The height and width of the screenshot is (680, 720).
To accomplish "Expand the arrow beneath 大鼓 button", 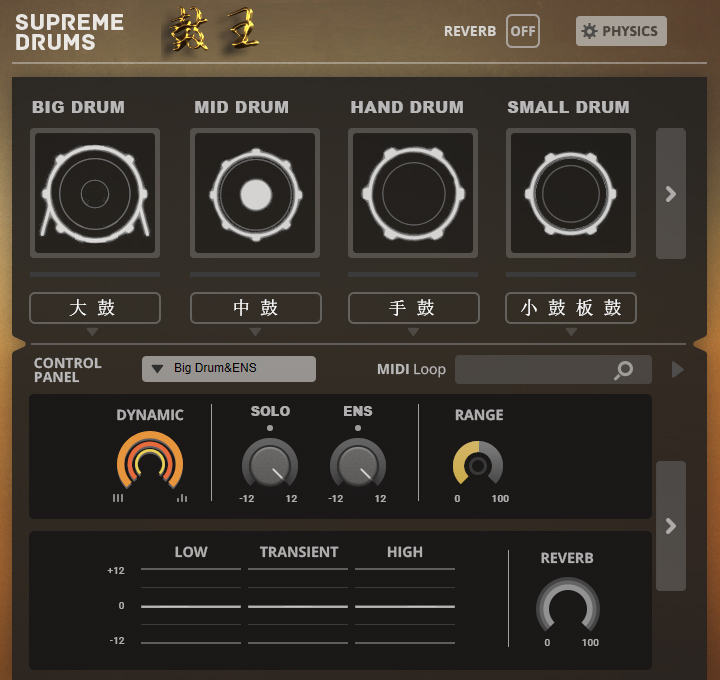I will click(92, 332).
